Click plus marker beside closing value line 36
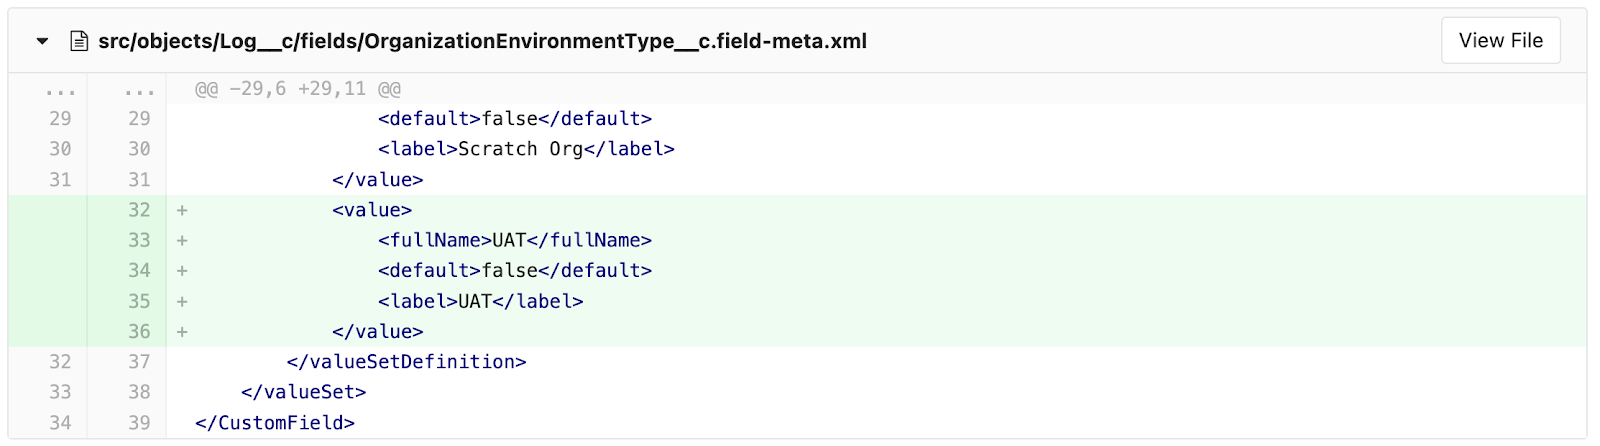Image resolution: width=1600 pixels, height=446 pixels. point(182,331)
